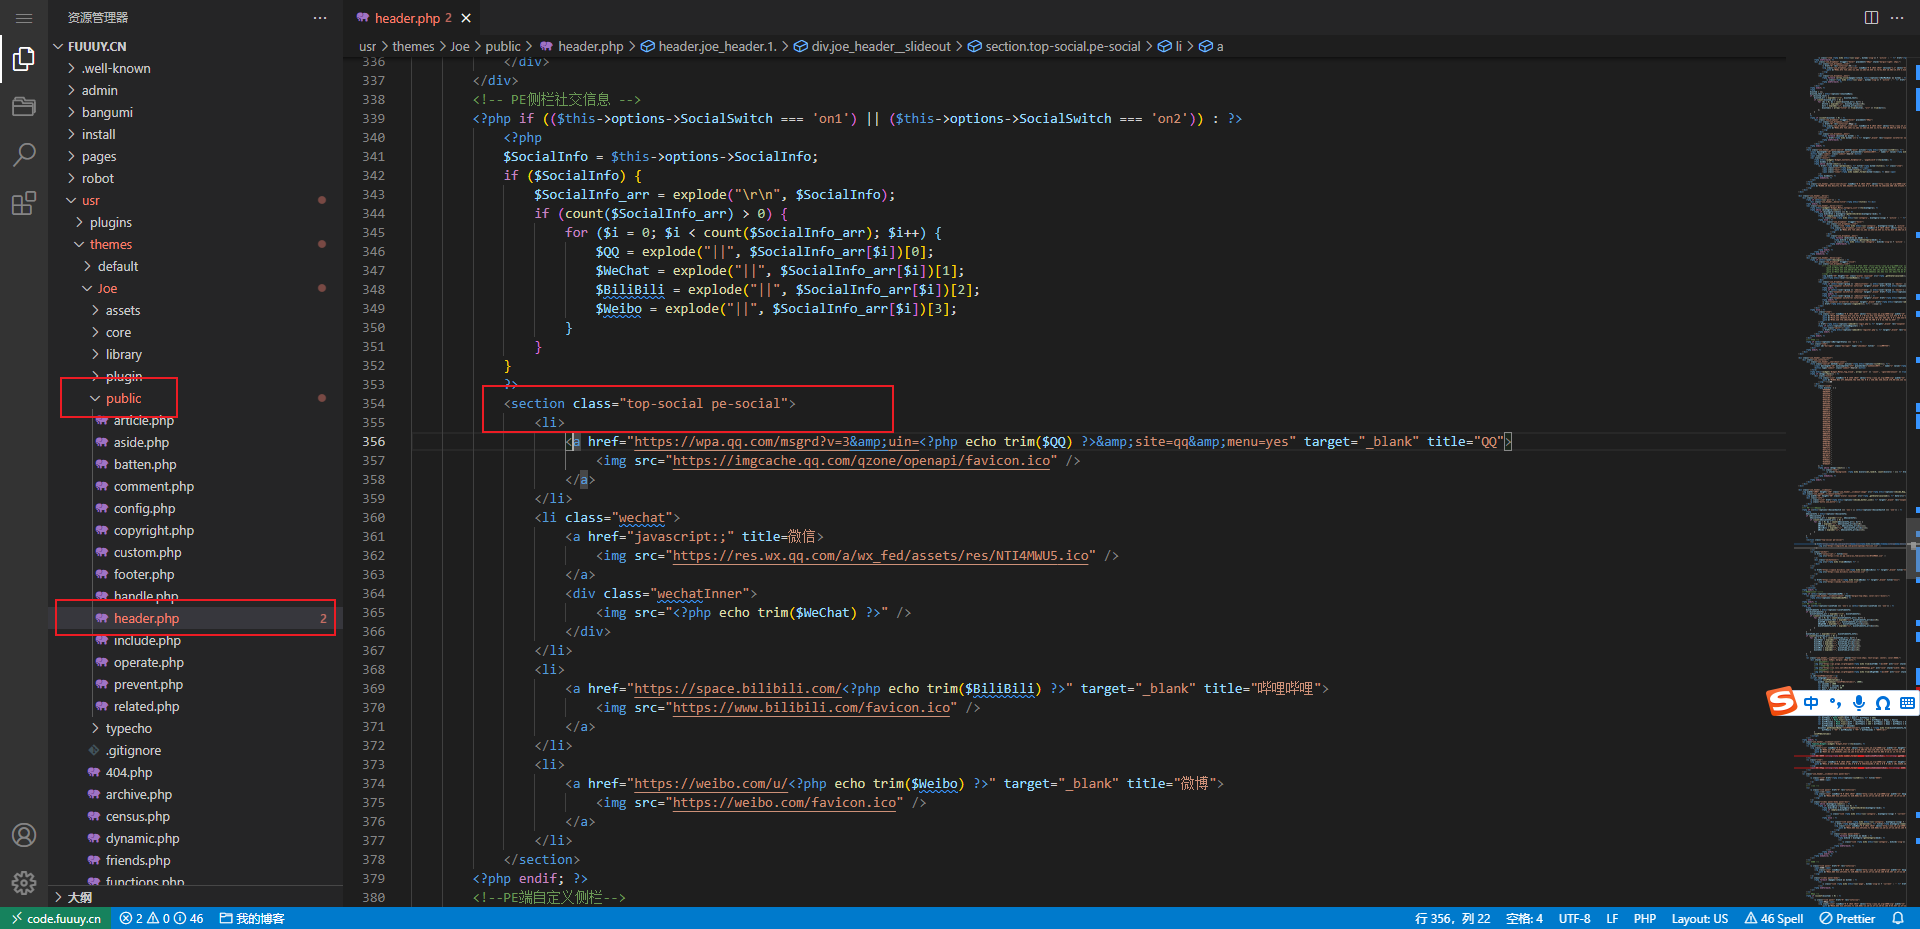Click 'themes' breadcrumb segment

(x=413, y=46)
